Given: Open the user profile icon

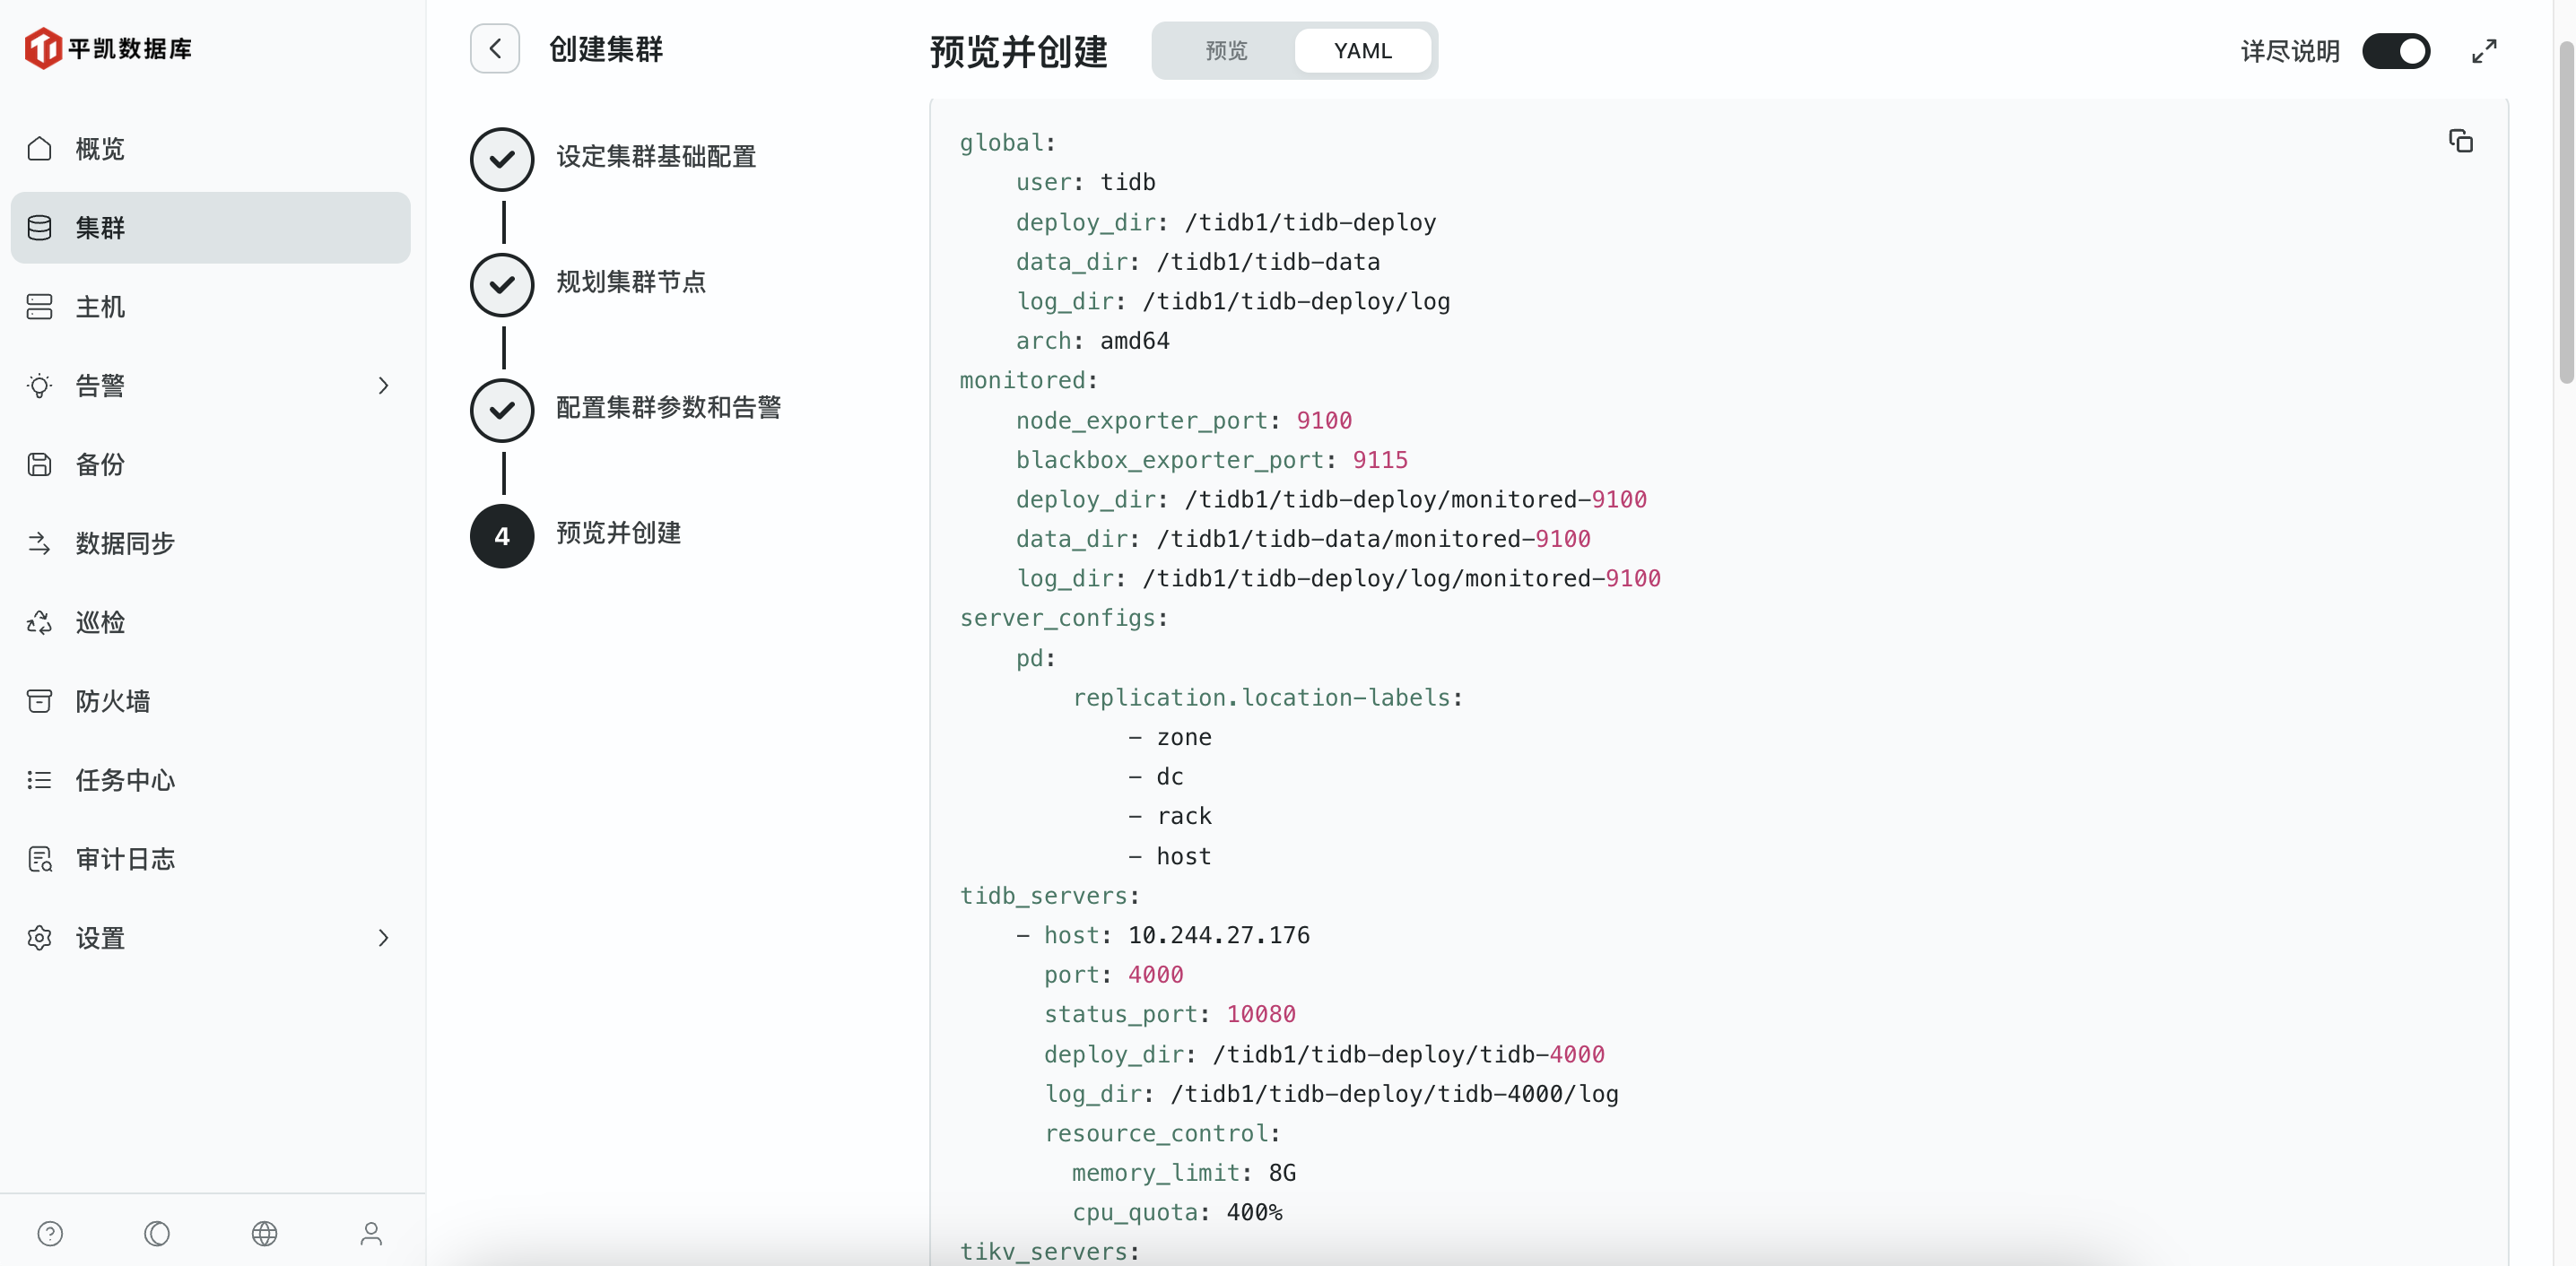Looking at the screenshot, I should (x=371, y=1233).
